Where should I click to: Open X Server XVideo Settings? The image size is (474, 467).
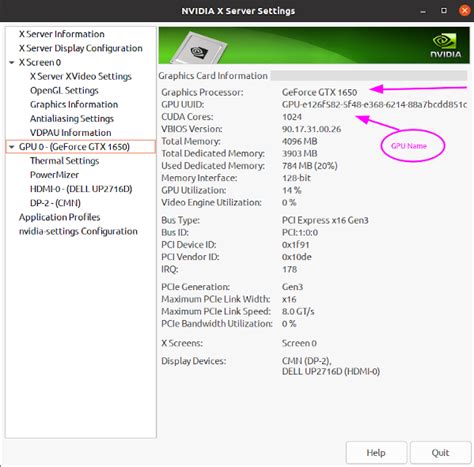tap(81, 76)
